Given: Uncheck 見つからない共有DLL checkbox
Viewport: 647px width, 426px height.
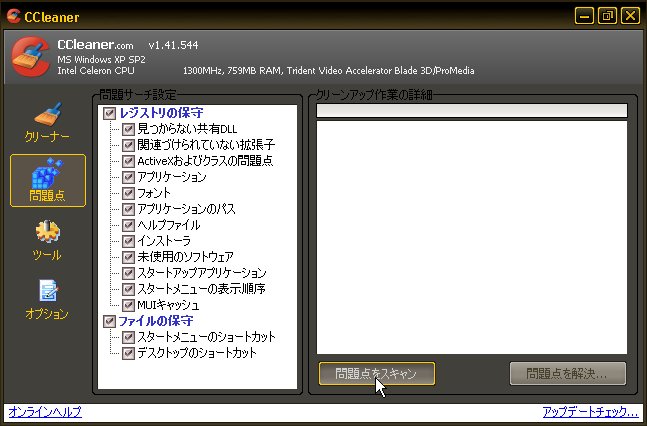Looking at the screenshot, I should pos(128,129).
